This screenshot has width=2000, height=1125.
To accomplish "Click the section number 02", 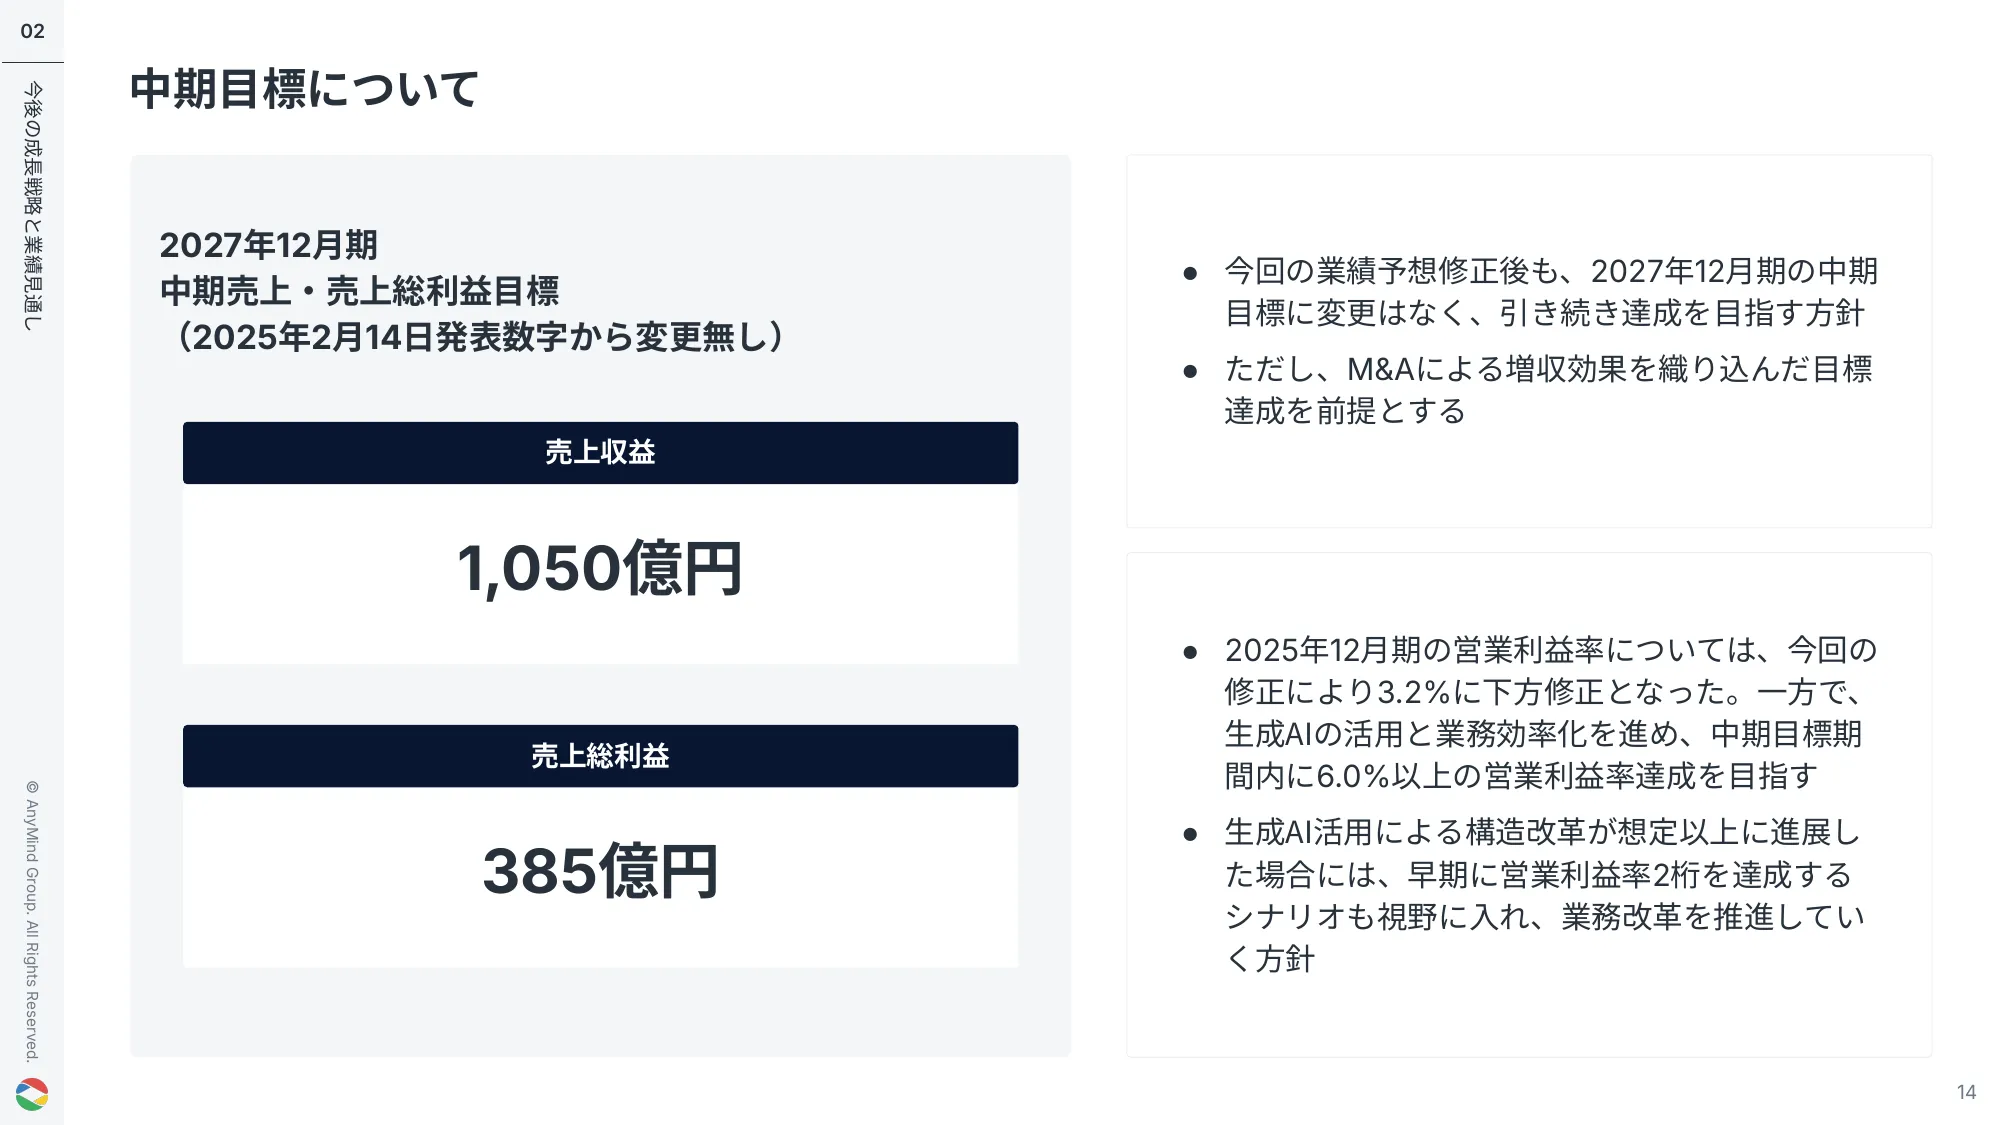I will click(x=33, y=31).
